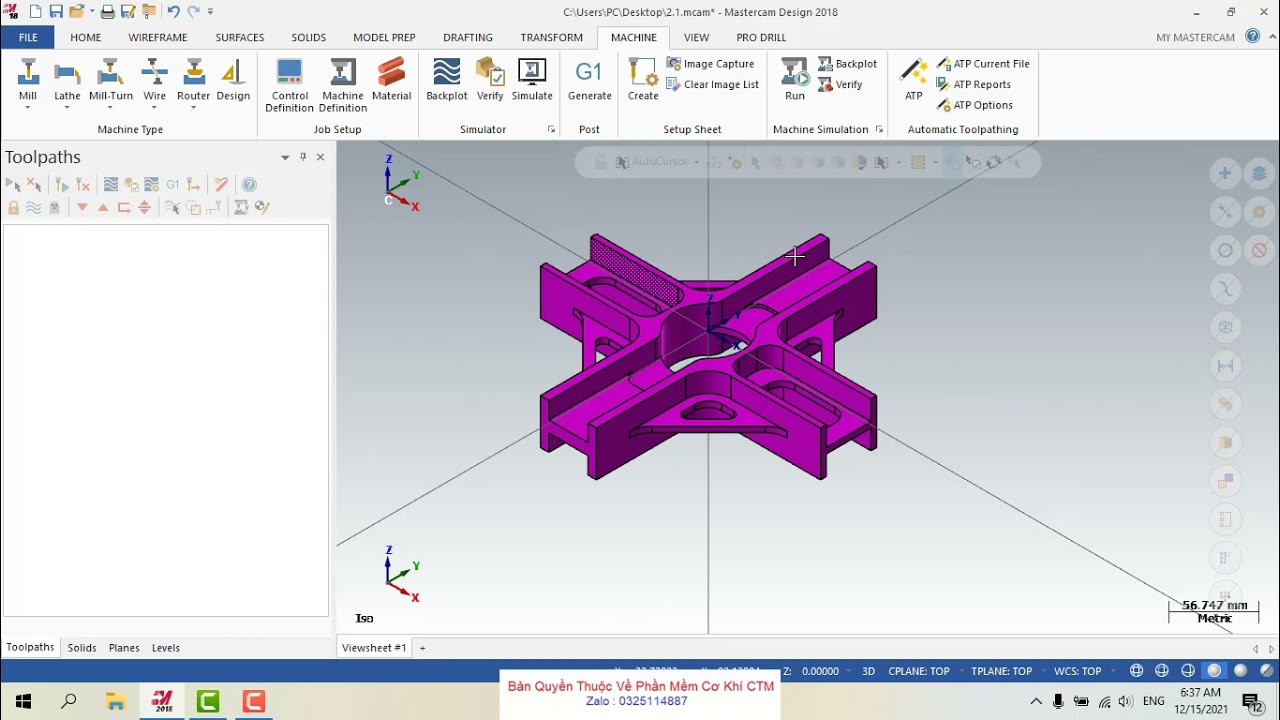Viewport: 1280px width, 720px height.
Task: Click Toolpaths manager help icon
Action: coord(249,185)
